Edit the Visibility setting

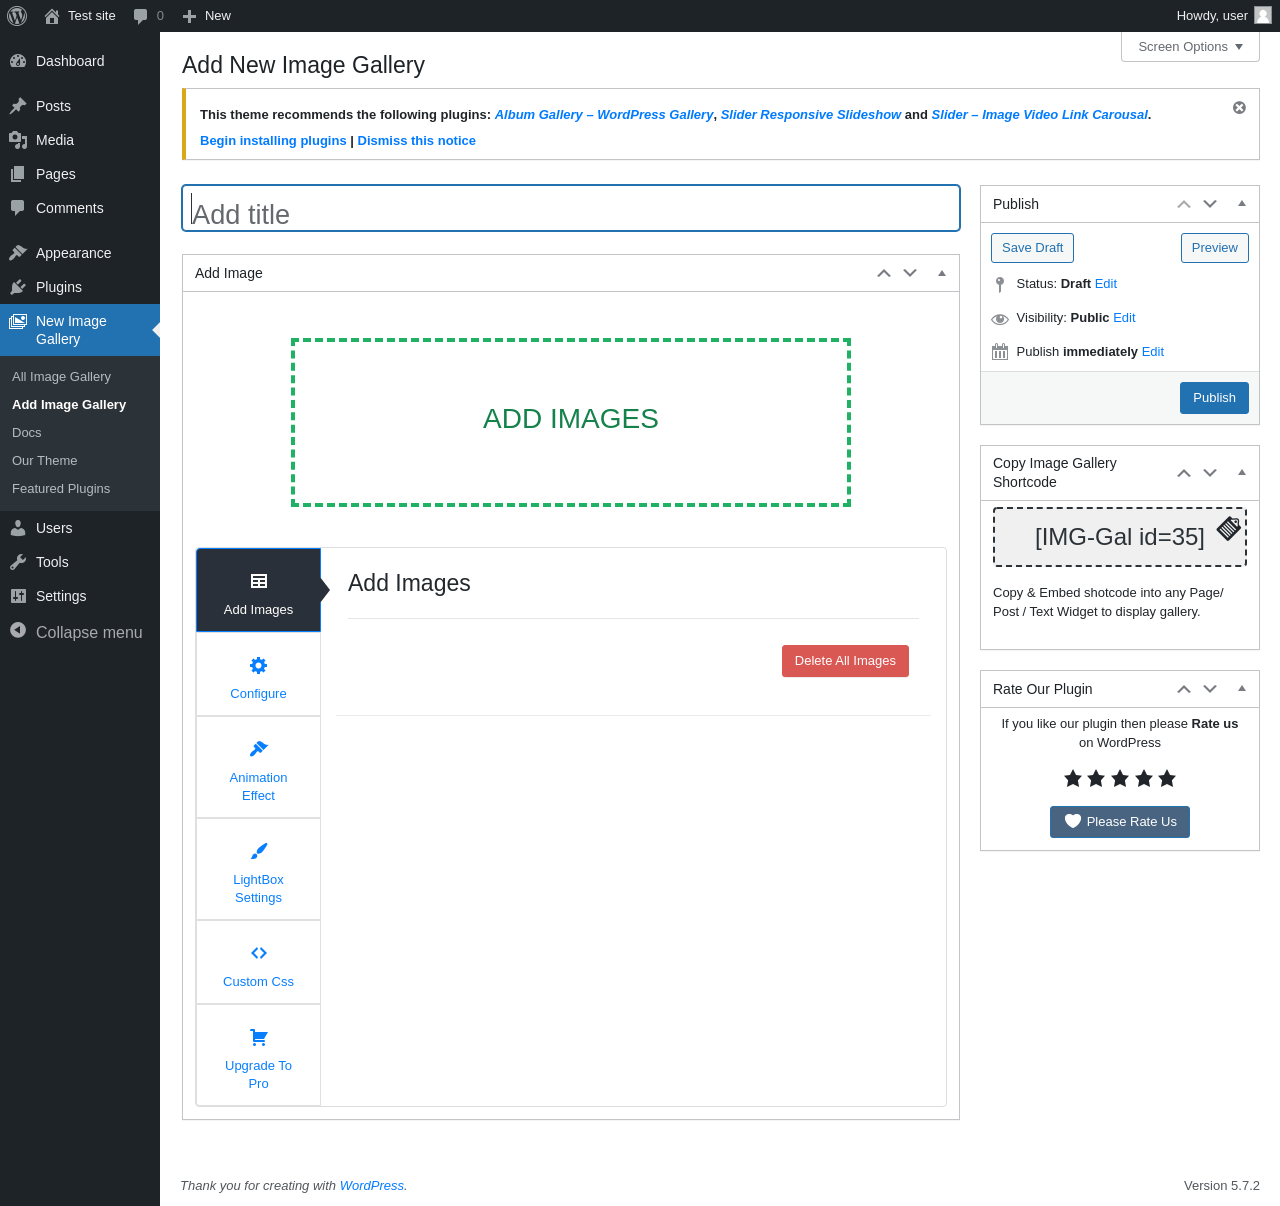click(x=1124, y=318)
